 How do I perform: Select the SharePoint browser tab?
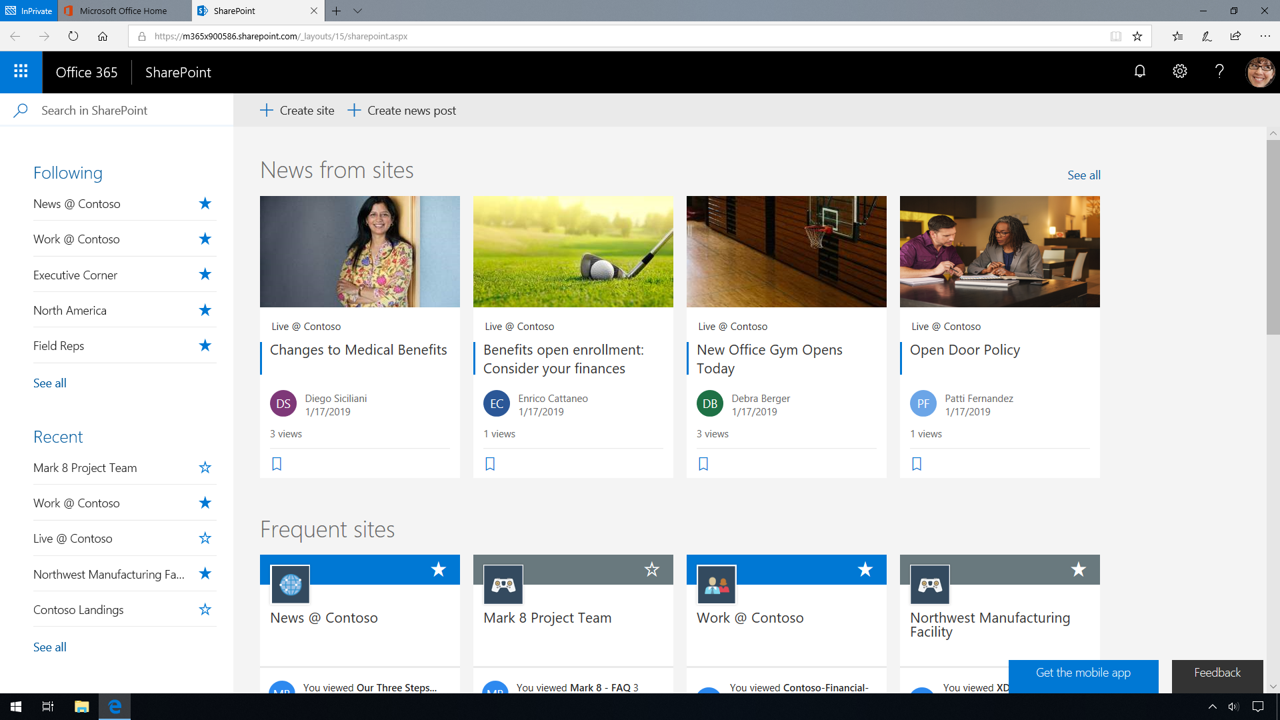point(258,11)
